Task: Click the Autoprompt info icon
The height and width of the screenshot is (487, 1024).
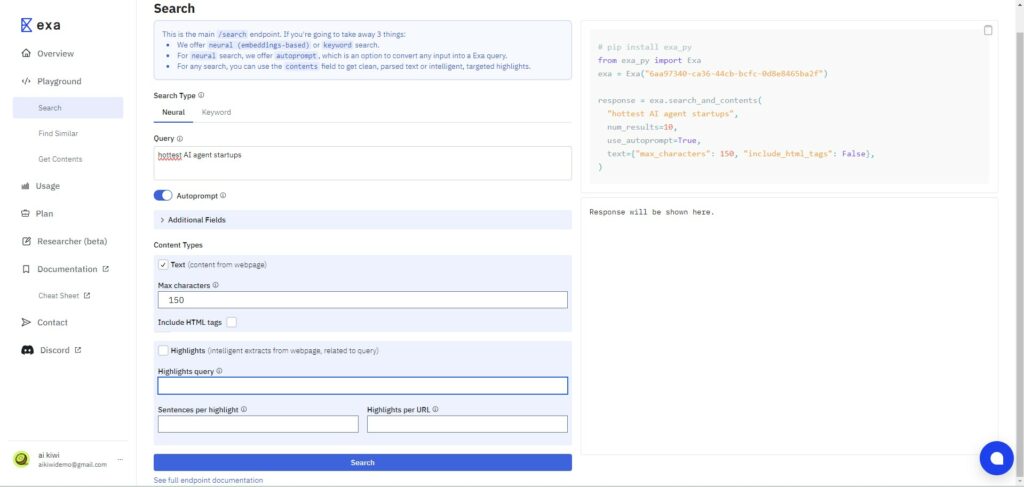Action: [x=223, y=195]
